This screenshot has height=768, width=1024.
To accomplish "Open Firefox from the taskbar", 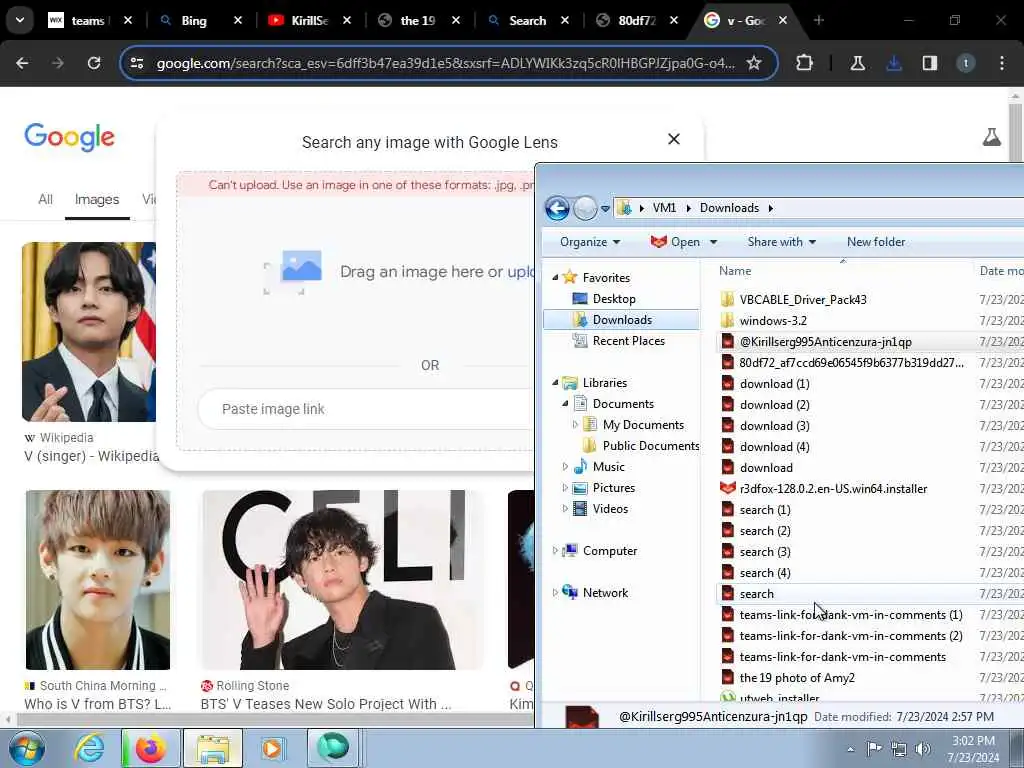I will click(x=150, y=748).
